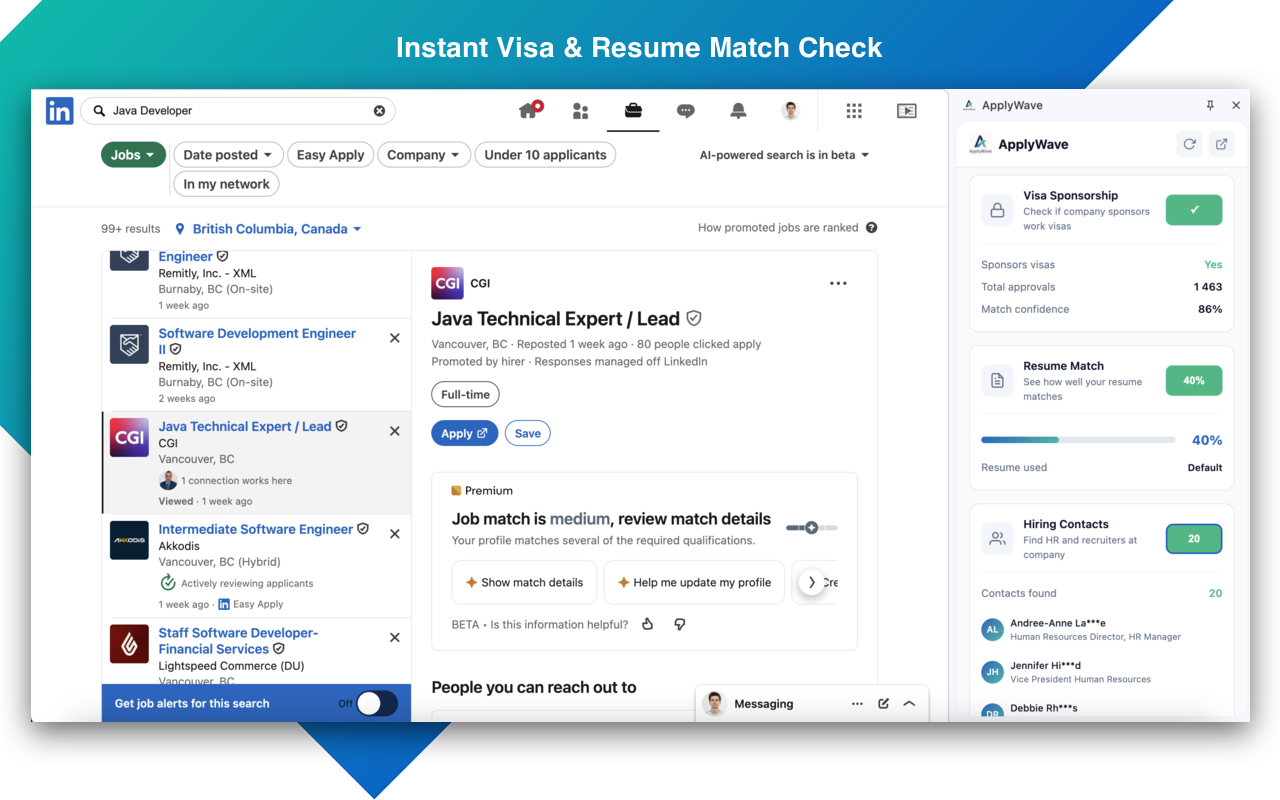This screenshot has height=800, width=1280.
Task: Change the British Columbia, Canada location
Action: pos(268,229)
